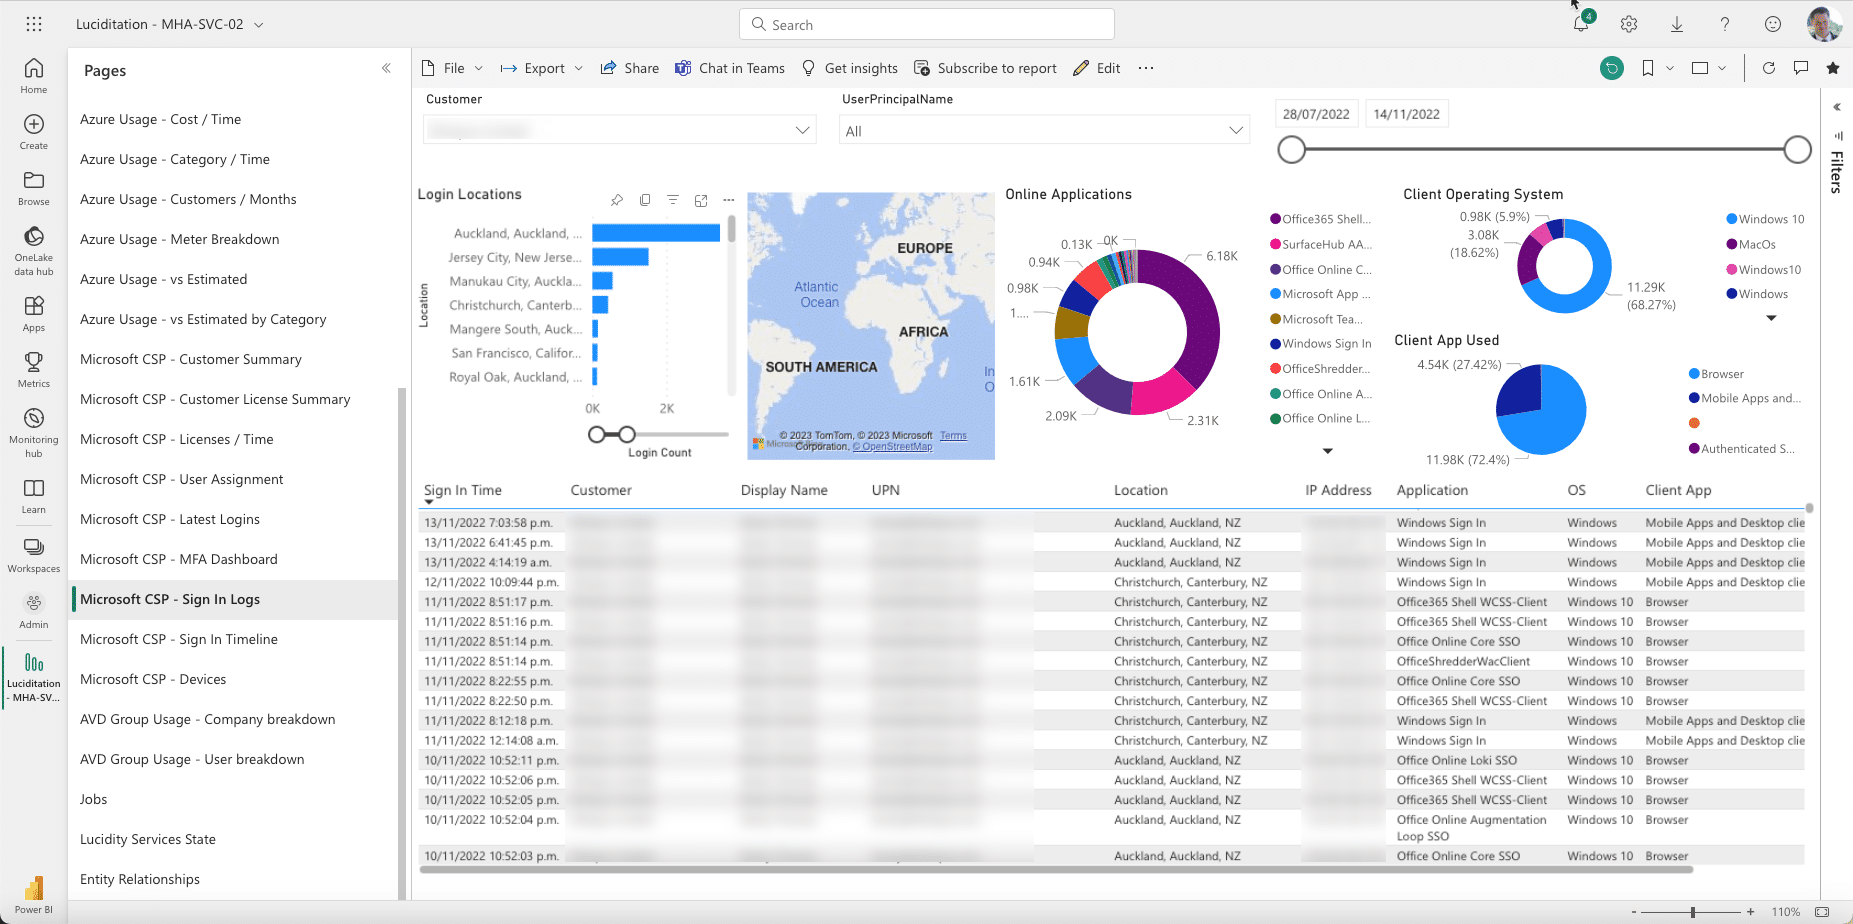Copy the Login Locations visual

pyautogui.click(x=645, y=200)
